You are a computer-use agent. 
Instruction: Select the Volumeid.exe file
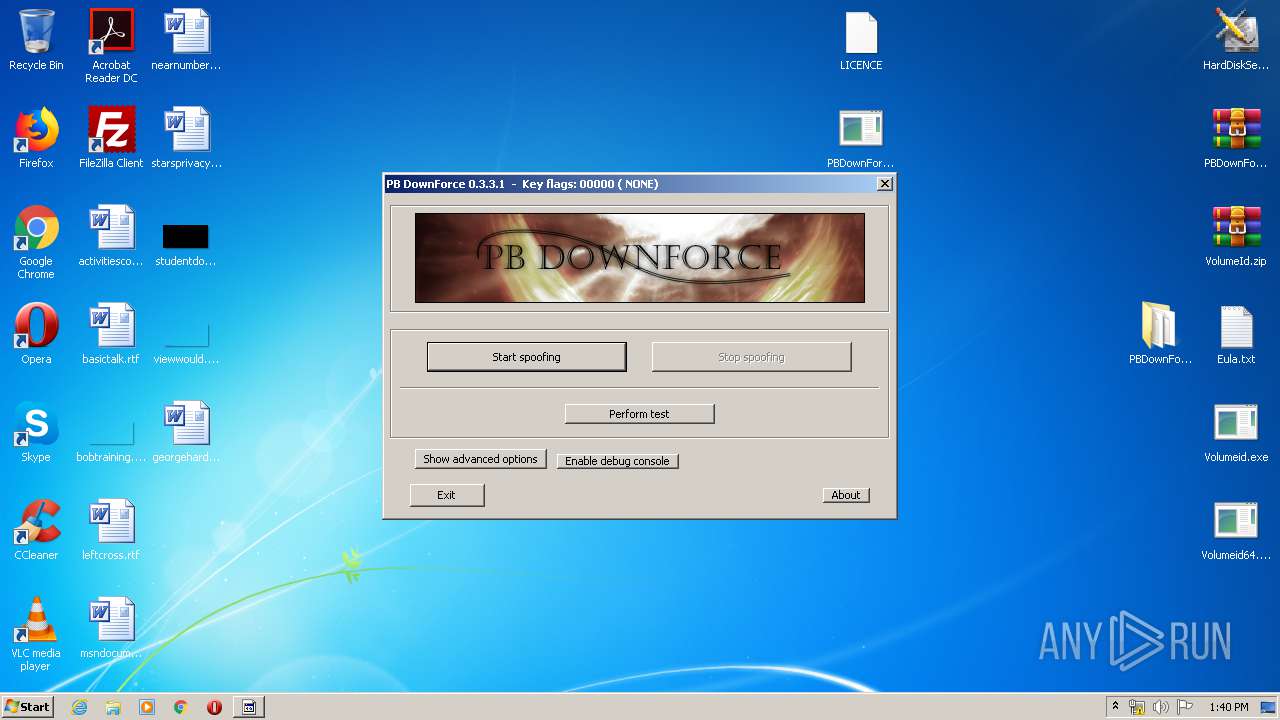(1236, 432)
